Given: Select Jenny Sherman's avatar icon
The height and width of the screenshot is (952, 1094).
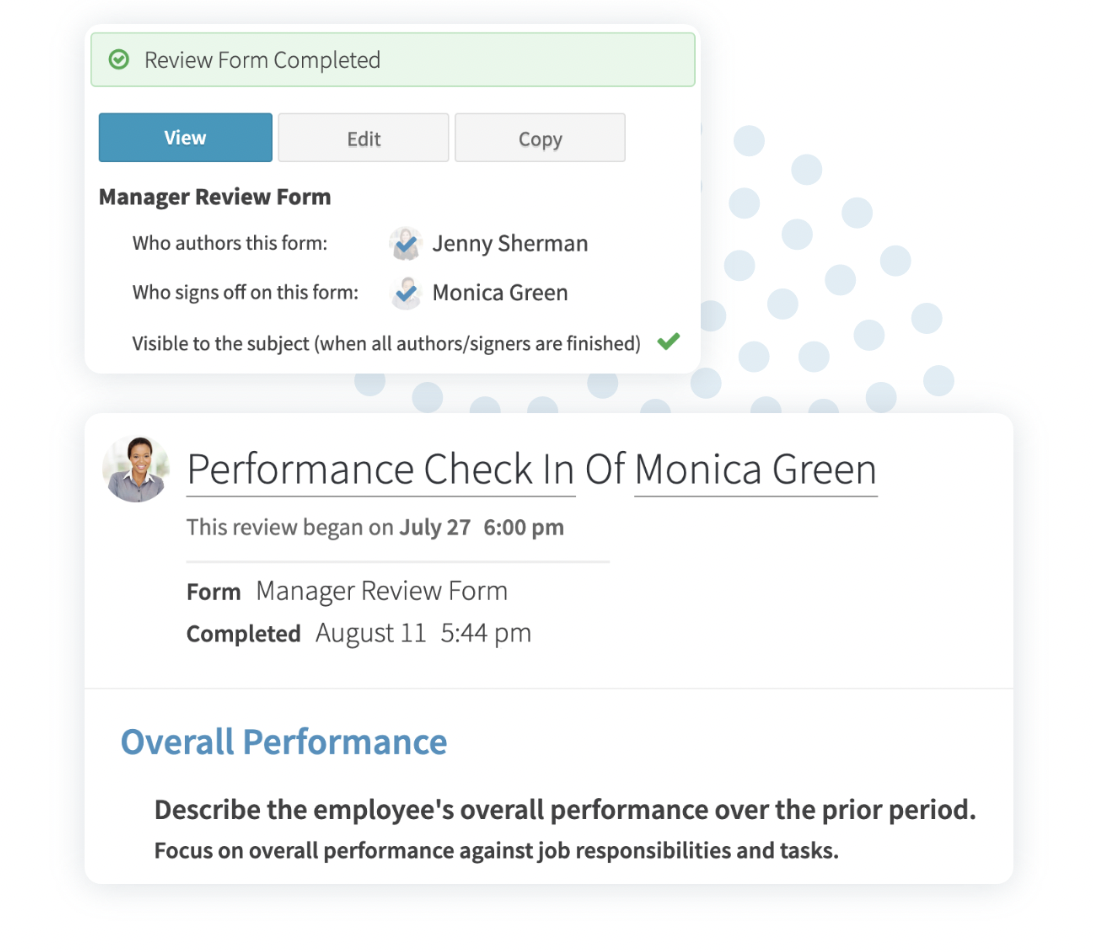Looking at the screenshot, I should click(404, 243).
